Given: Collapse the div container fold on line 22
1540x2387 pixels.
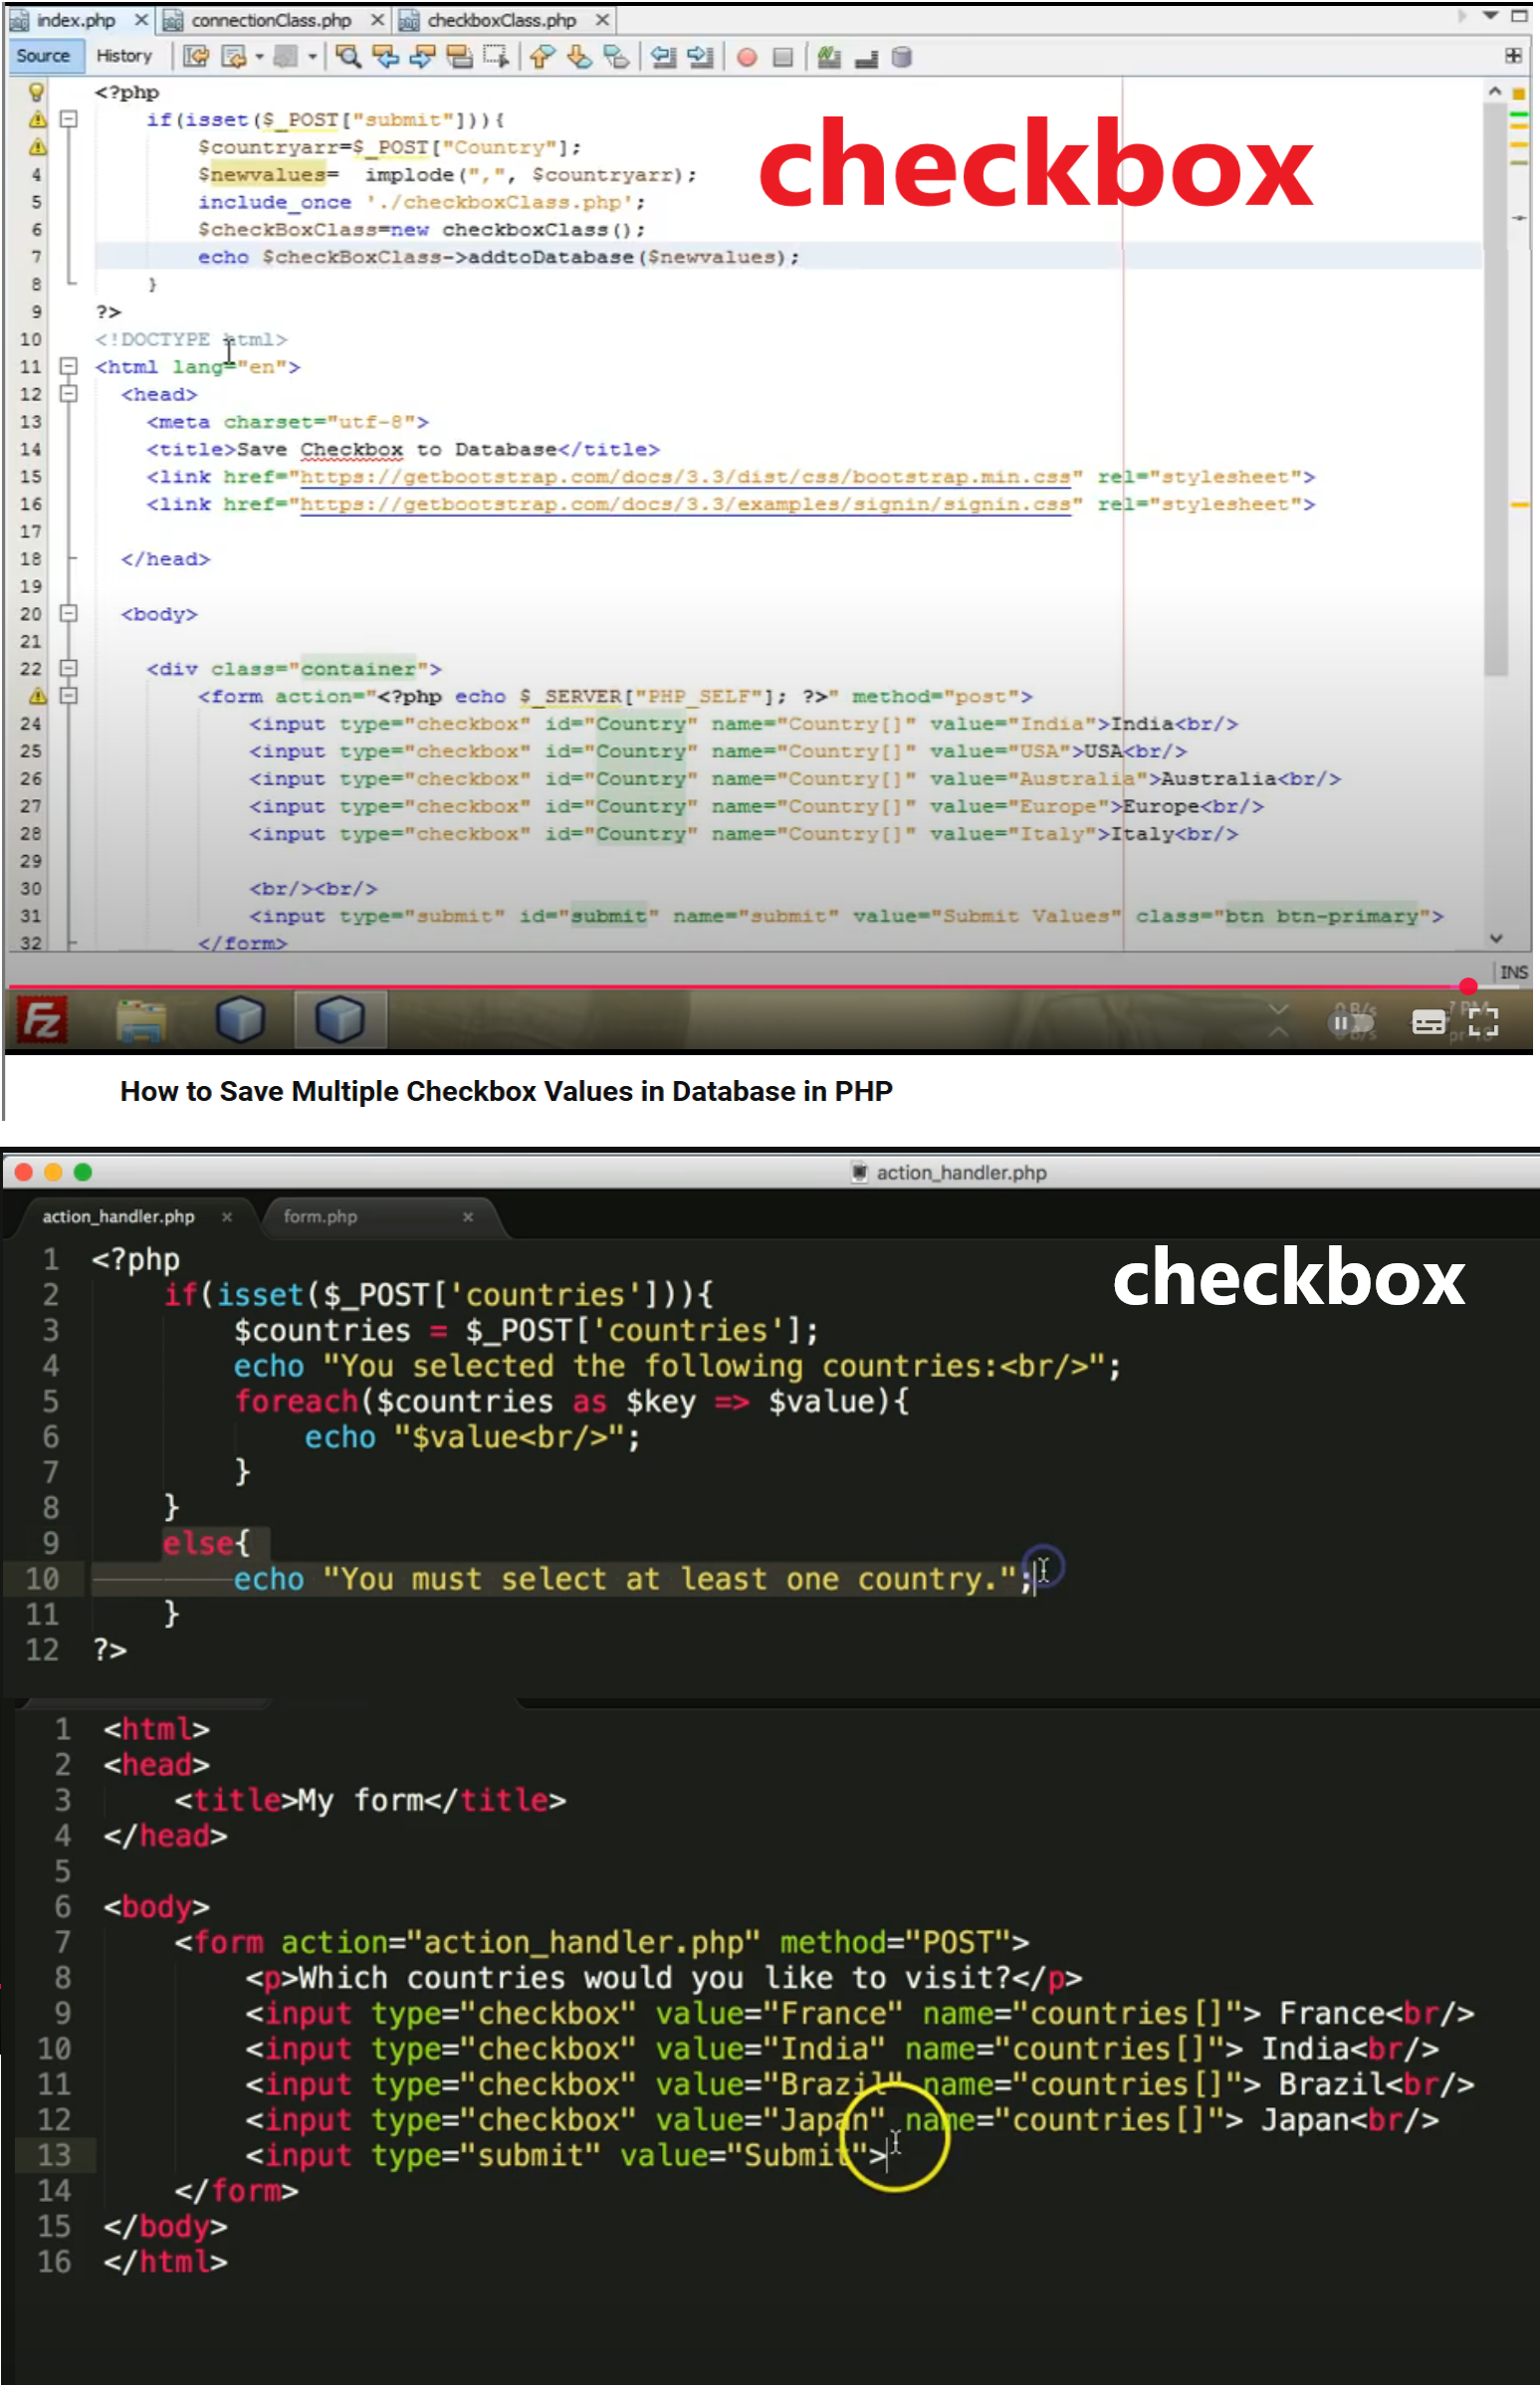Looking at the screenshot, I should pyautogui.click(x=68, y=668).
